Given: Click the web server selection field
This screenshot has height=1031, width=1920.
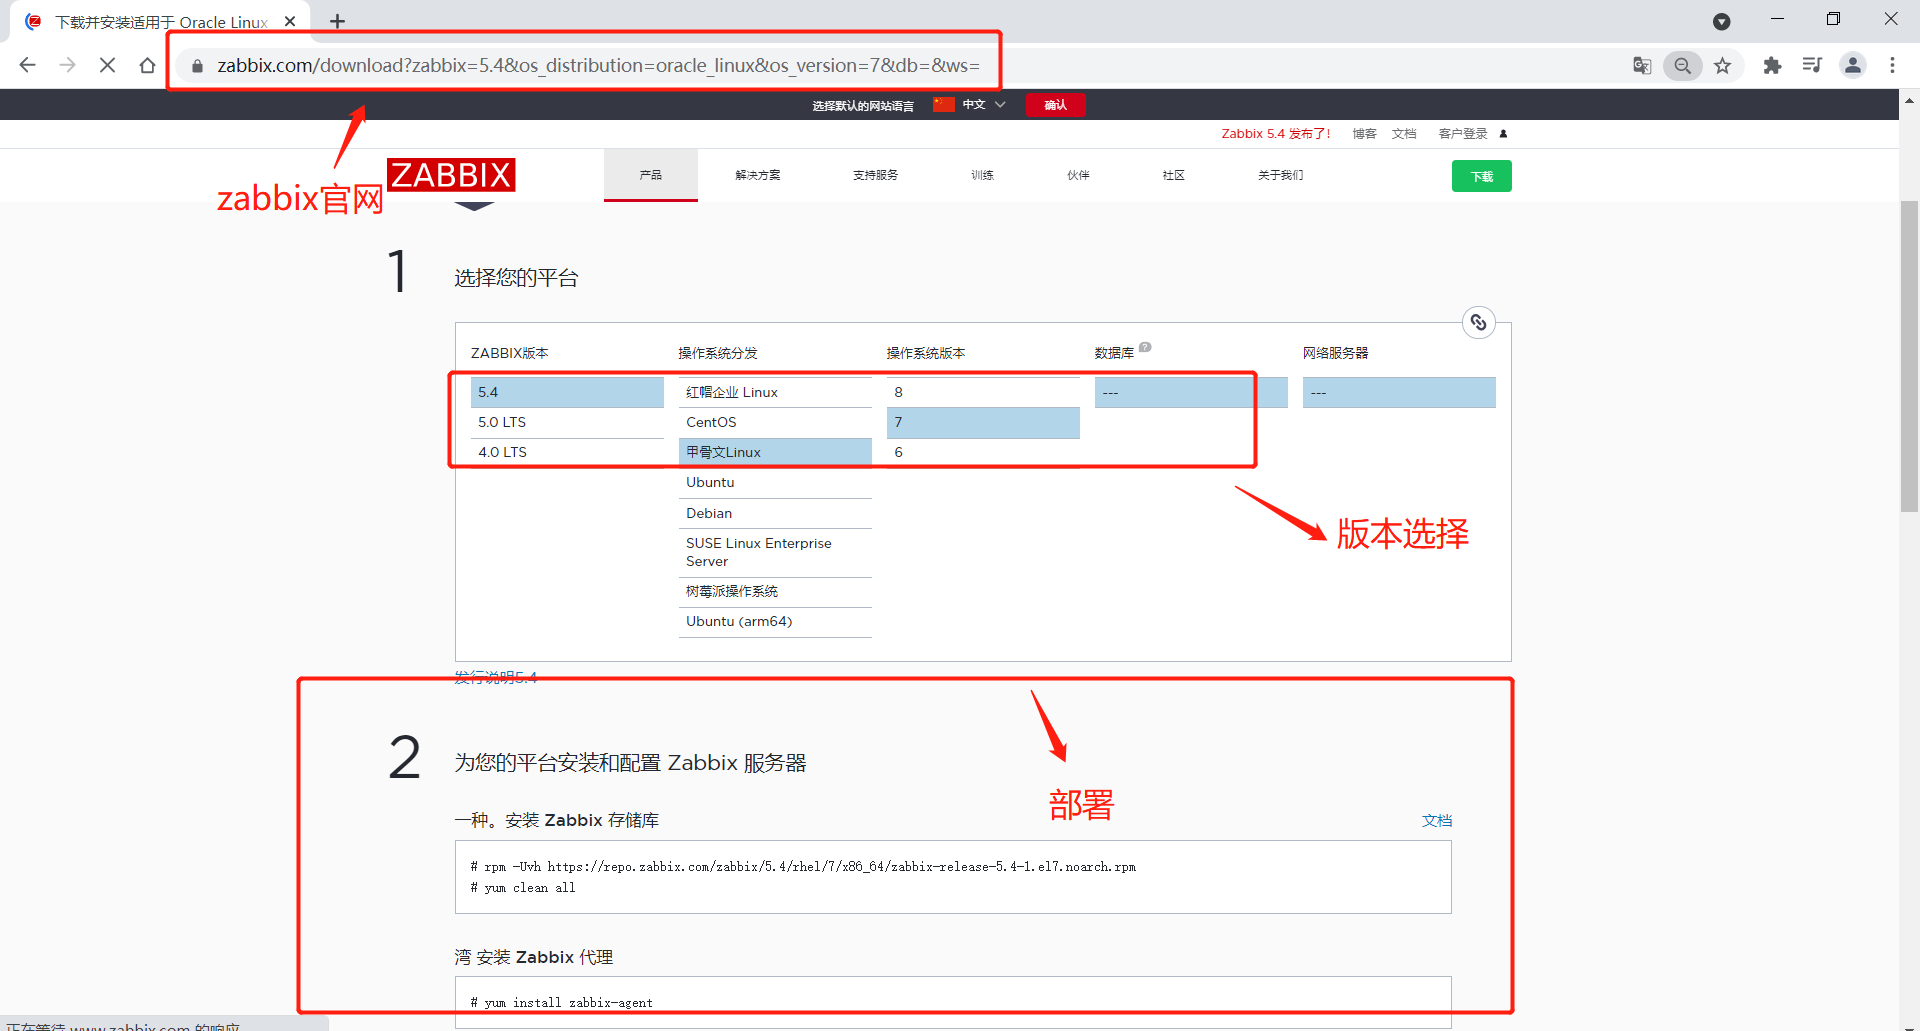Looking at the screenshot, I should point(1399,392).
